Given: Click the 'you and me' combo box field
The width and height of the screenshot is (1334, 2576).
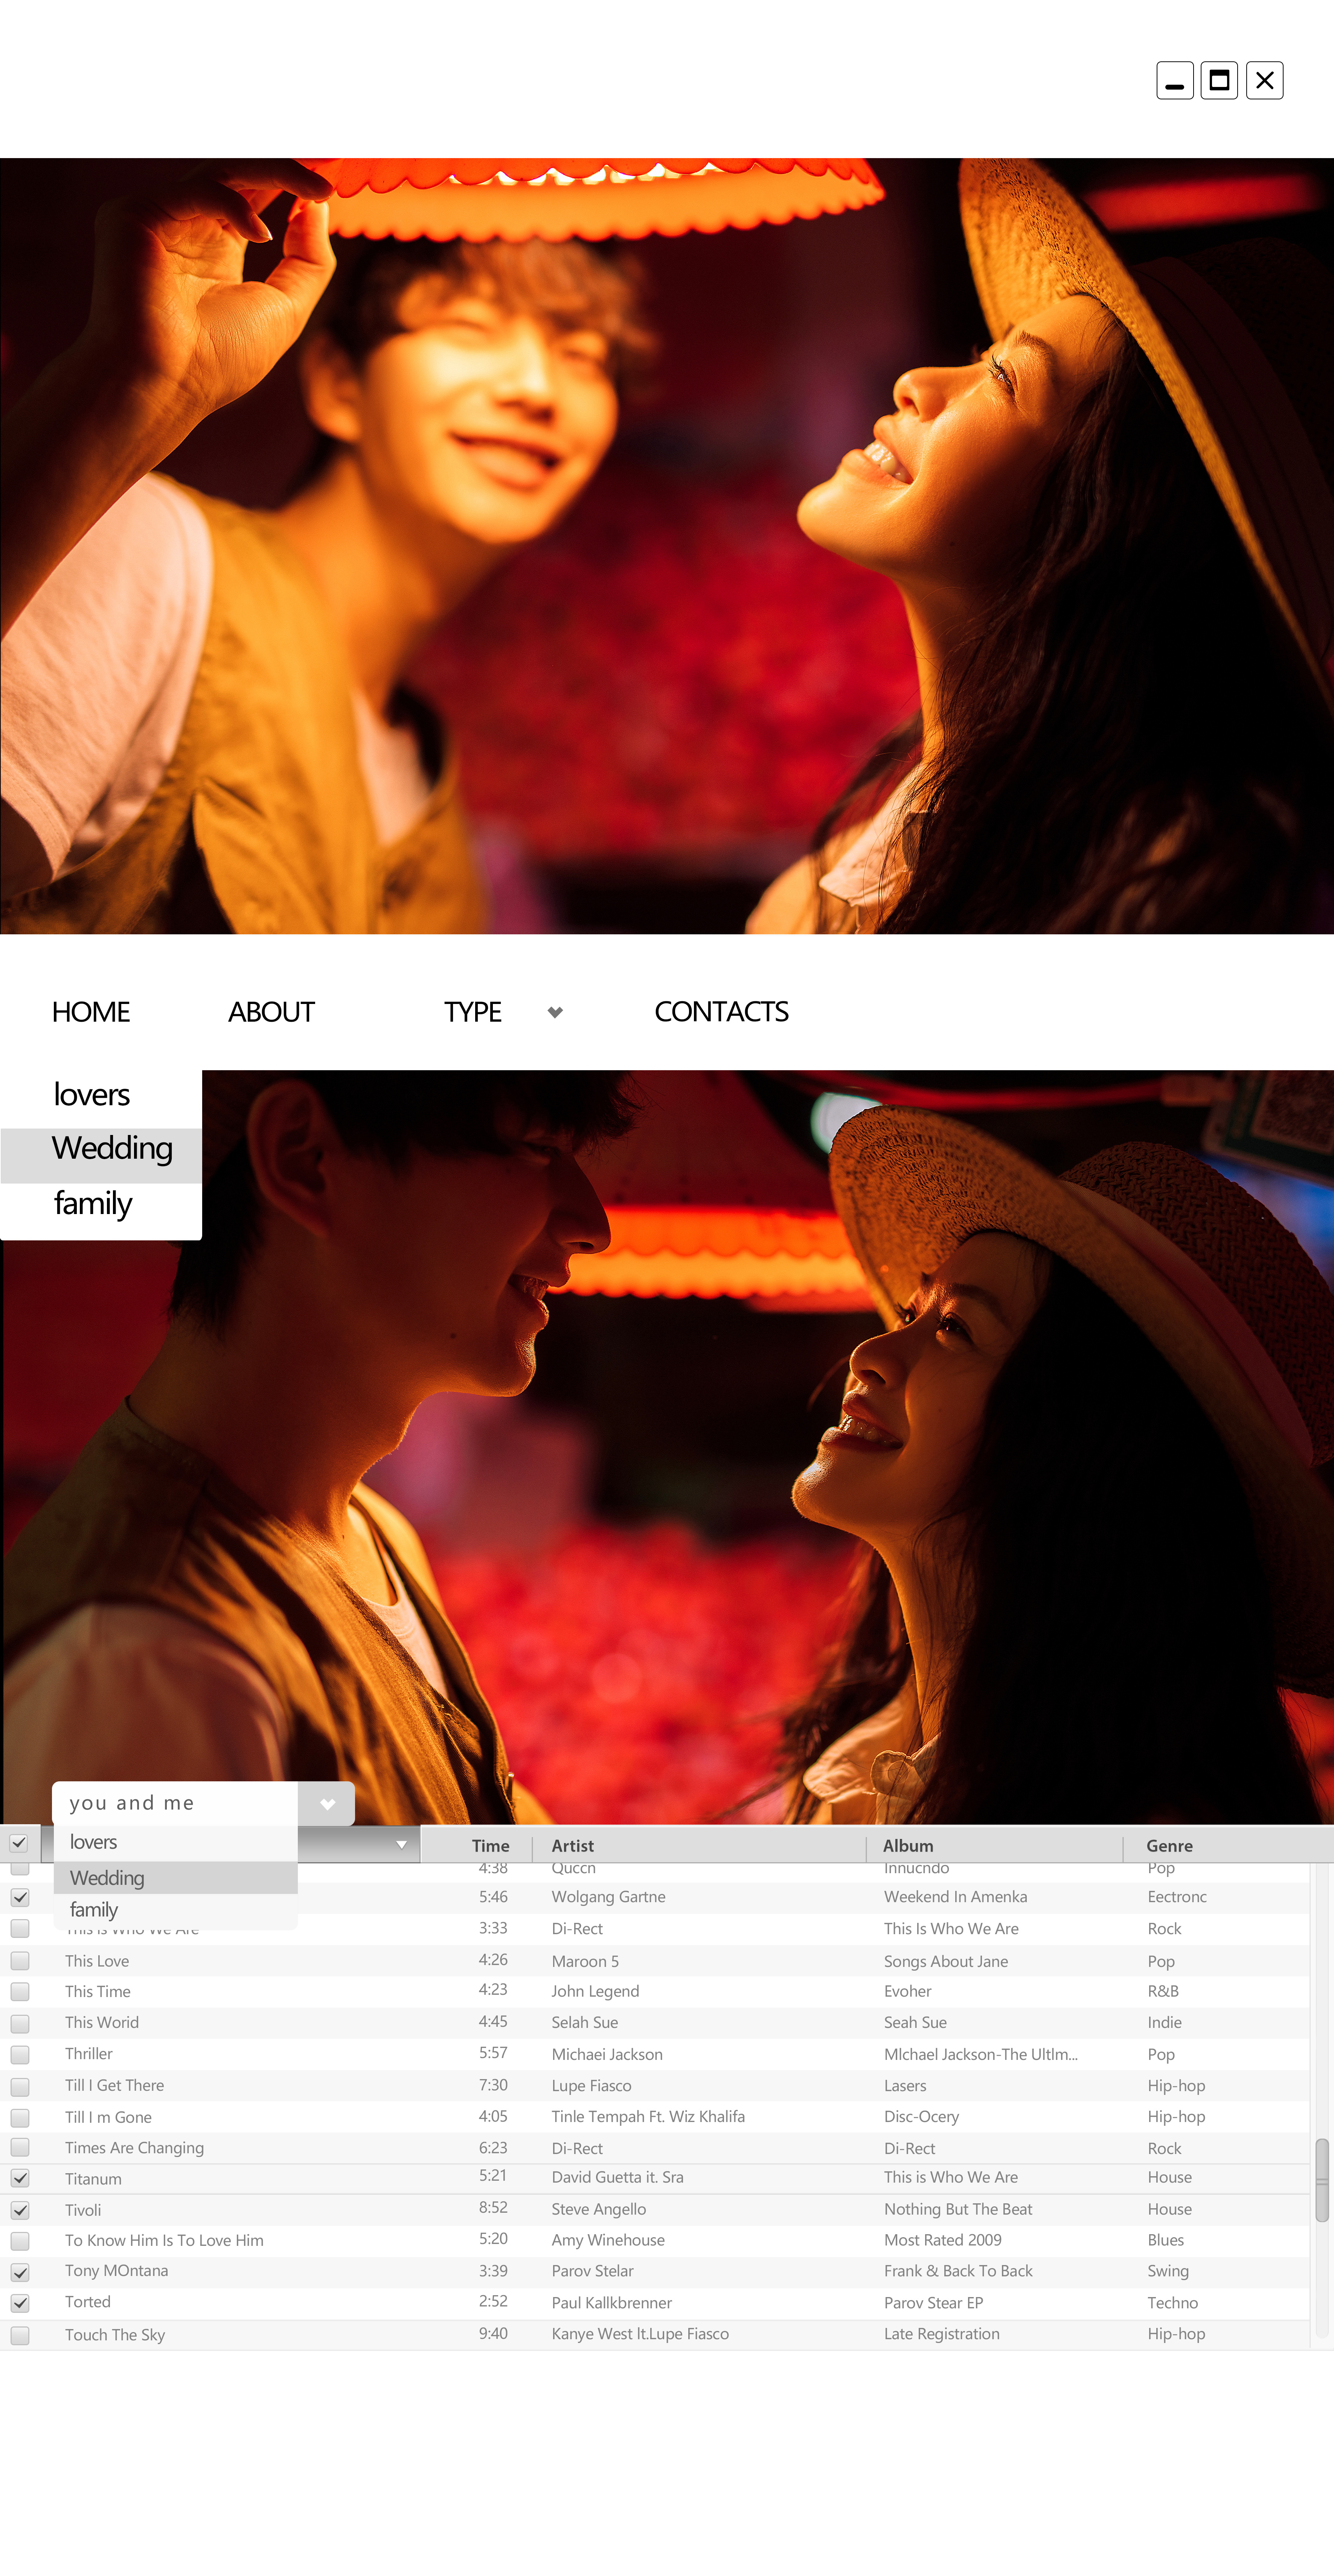Looking at the screenshot, I should point(175,1803).
